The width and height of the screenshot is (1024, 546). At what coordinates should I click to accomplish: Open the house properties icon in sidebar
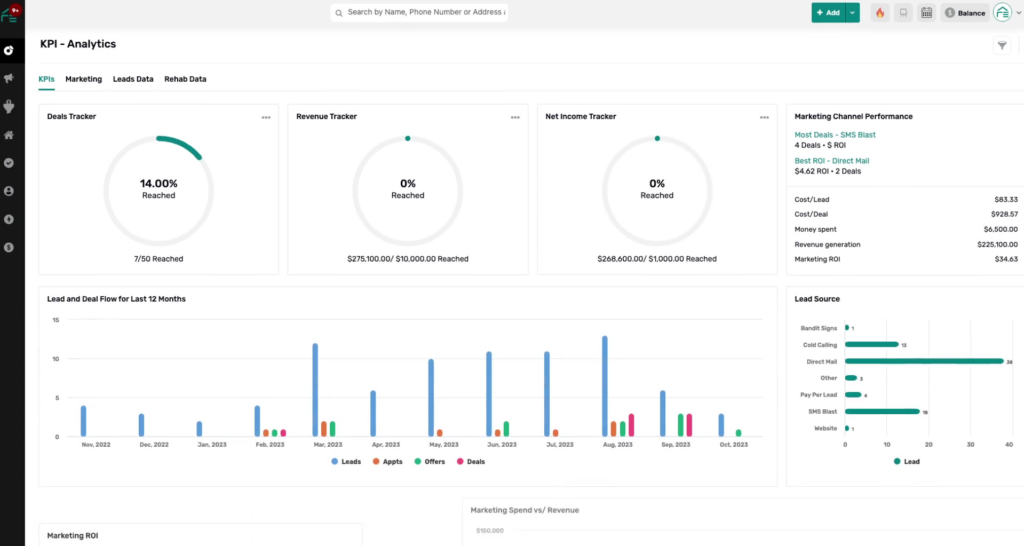(9, 135)
